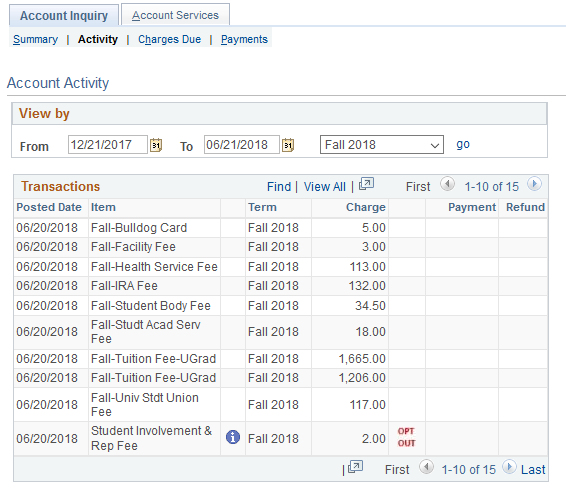Switch to the Account Services tab

tap(175, 15)
